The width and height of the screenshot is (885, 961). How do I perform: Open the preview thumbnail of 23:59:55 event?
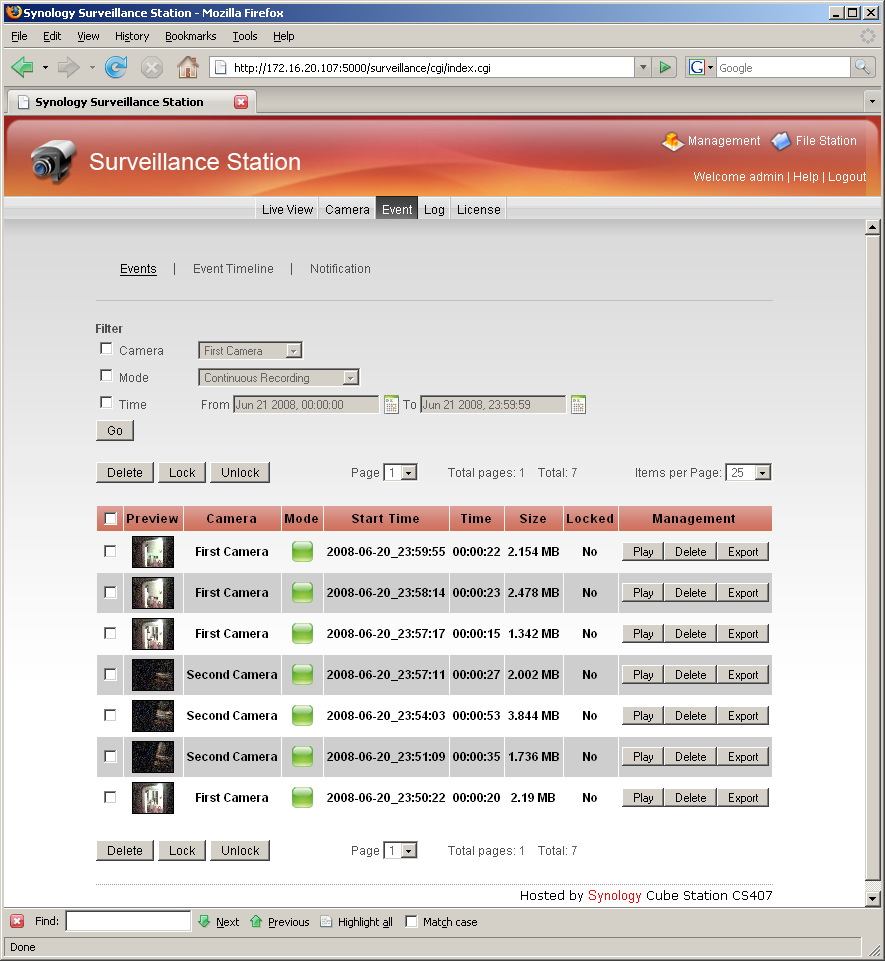point(153,552)
